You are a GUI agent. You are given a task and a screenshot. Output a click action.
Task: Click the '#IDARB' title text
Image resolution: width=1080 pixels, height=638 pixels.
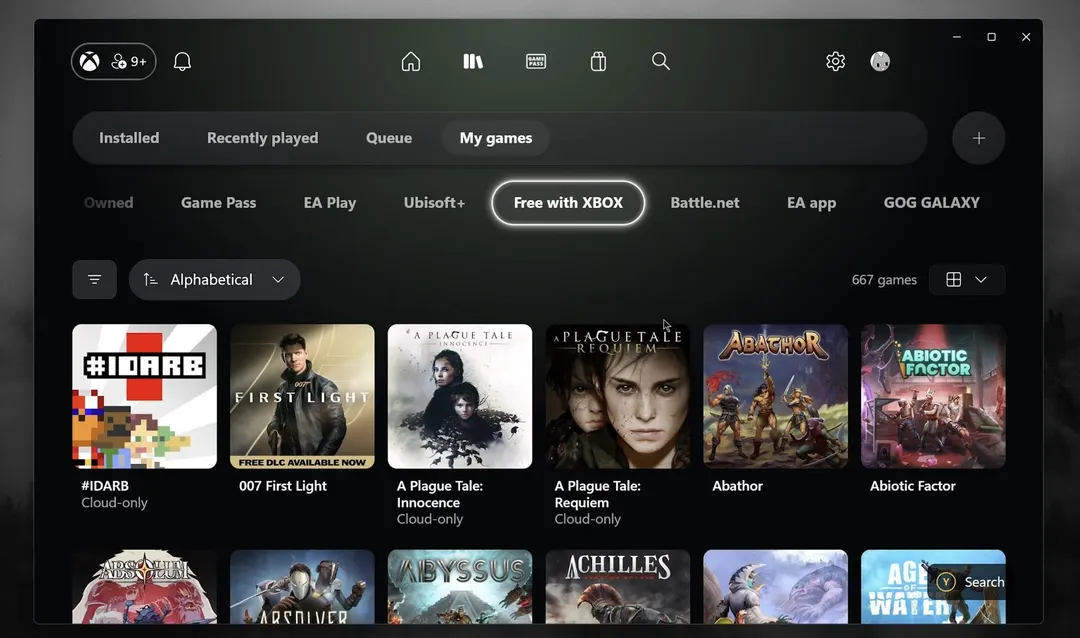[x=105, y=486]
